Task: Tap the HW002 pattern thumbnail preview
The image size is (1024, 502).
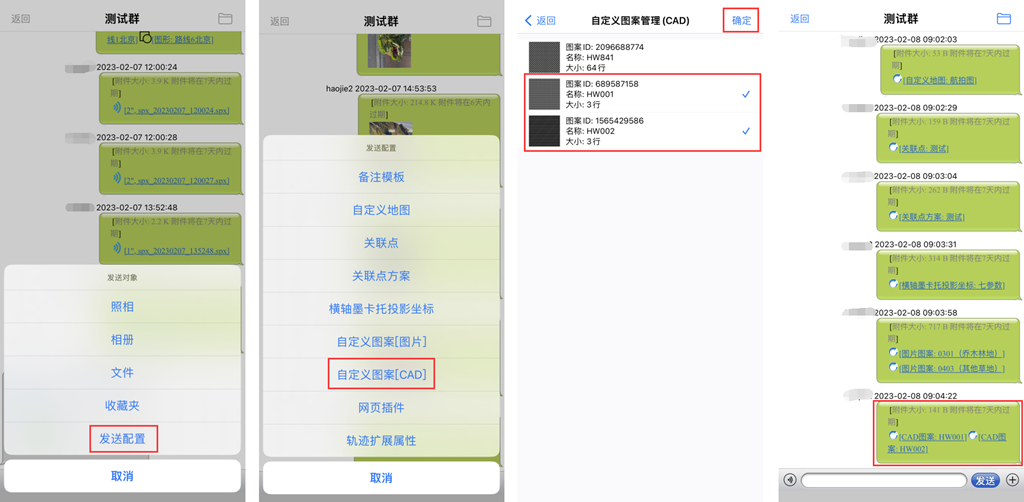Action: click(544, 131)
